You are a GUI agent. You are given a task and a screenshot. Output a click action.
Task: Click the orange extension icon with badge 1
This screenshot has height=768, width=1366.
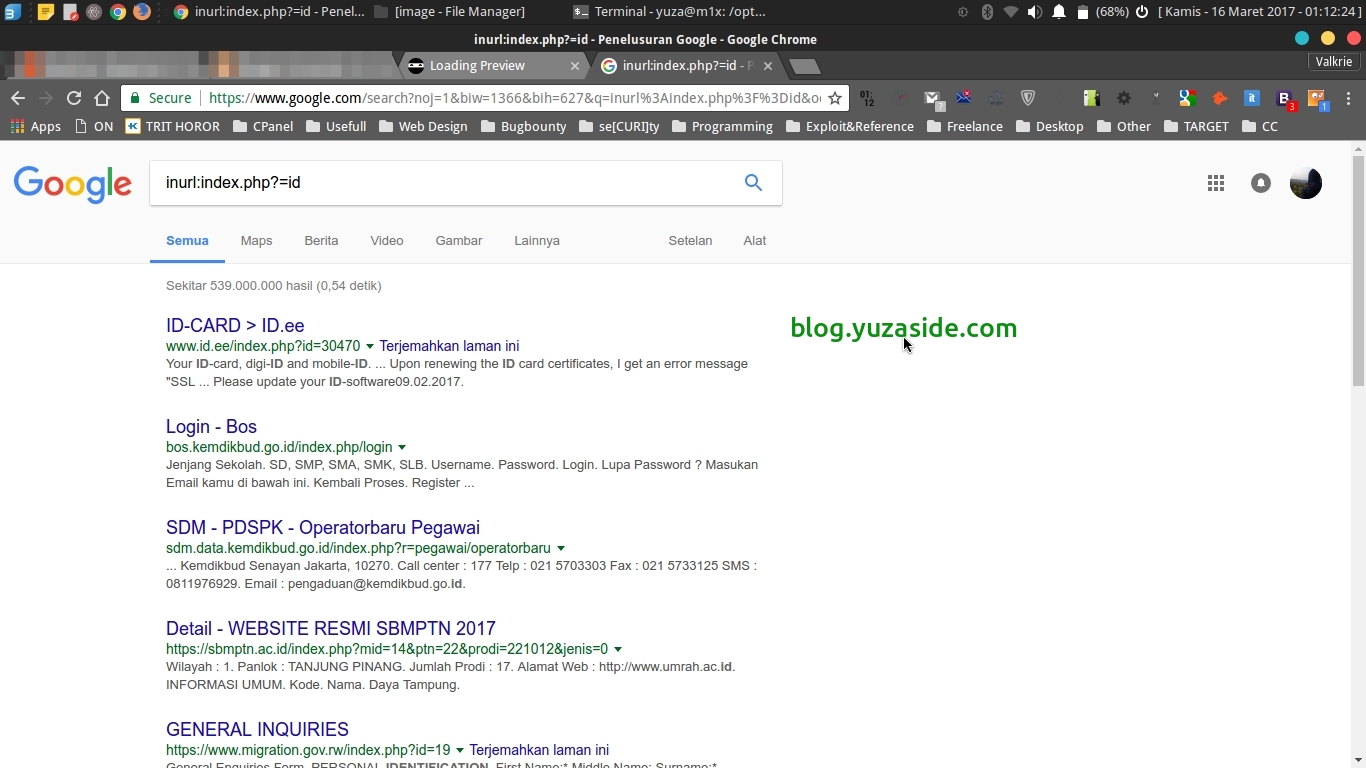coord(1318,99)
